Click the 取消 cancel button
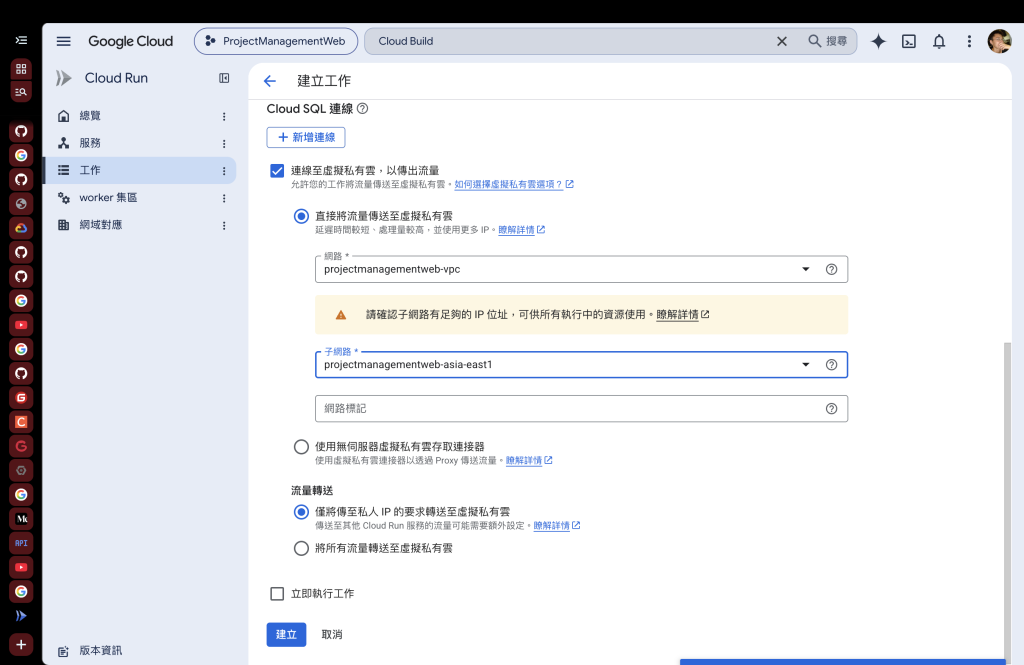Image resolution: width=1024 pixels, height=665 pixels. (332, 634)
